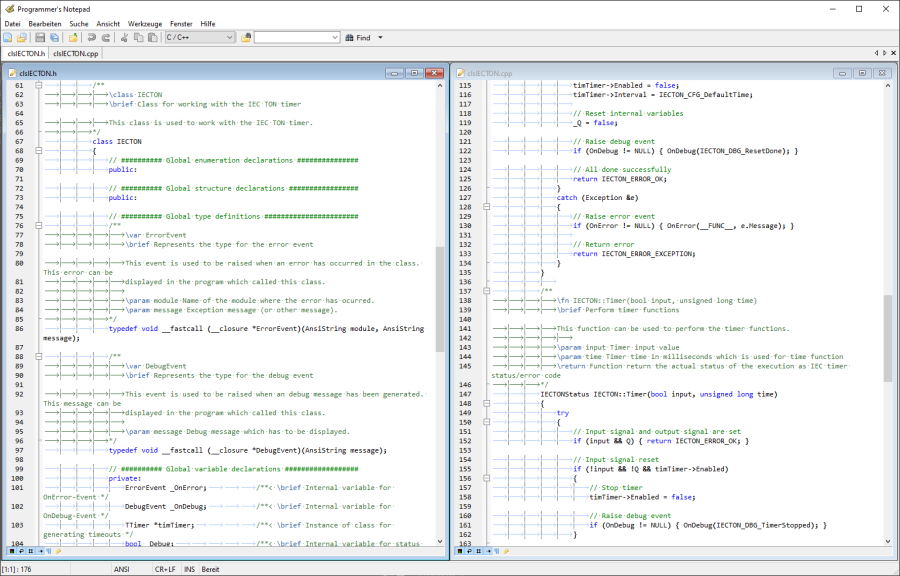
Task: Click the Open file folder icon
Action: pyautogui.click(x=21, y=37)
